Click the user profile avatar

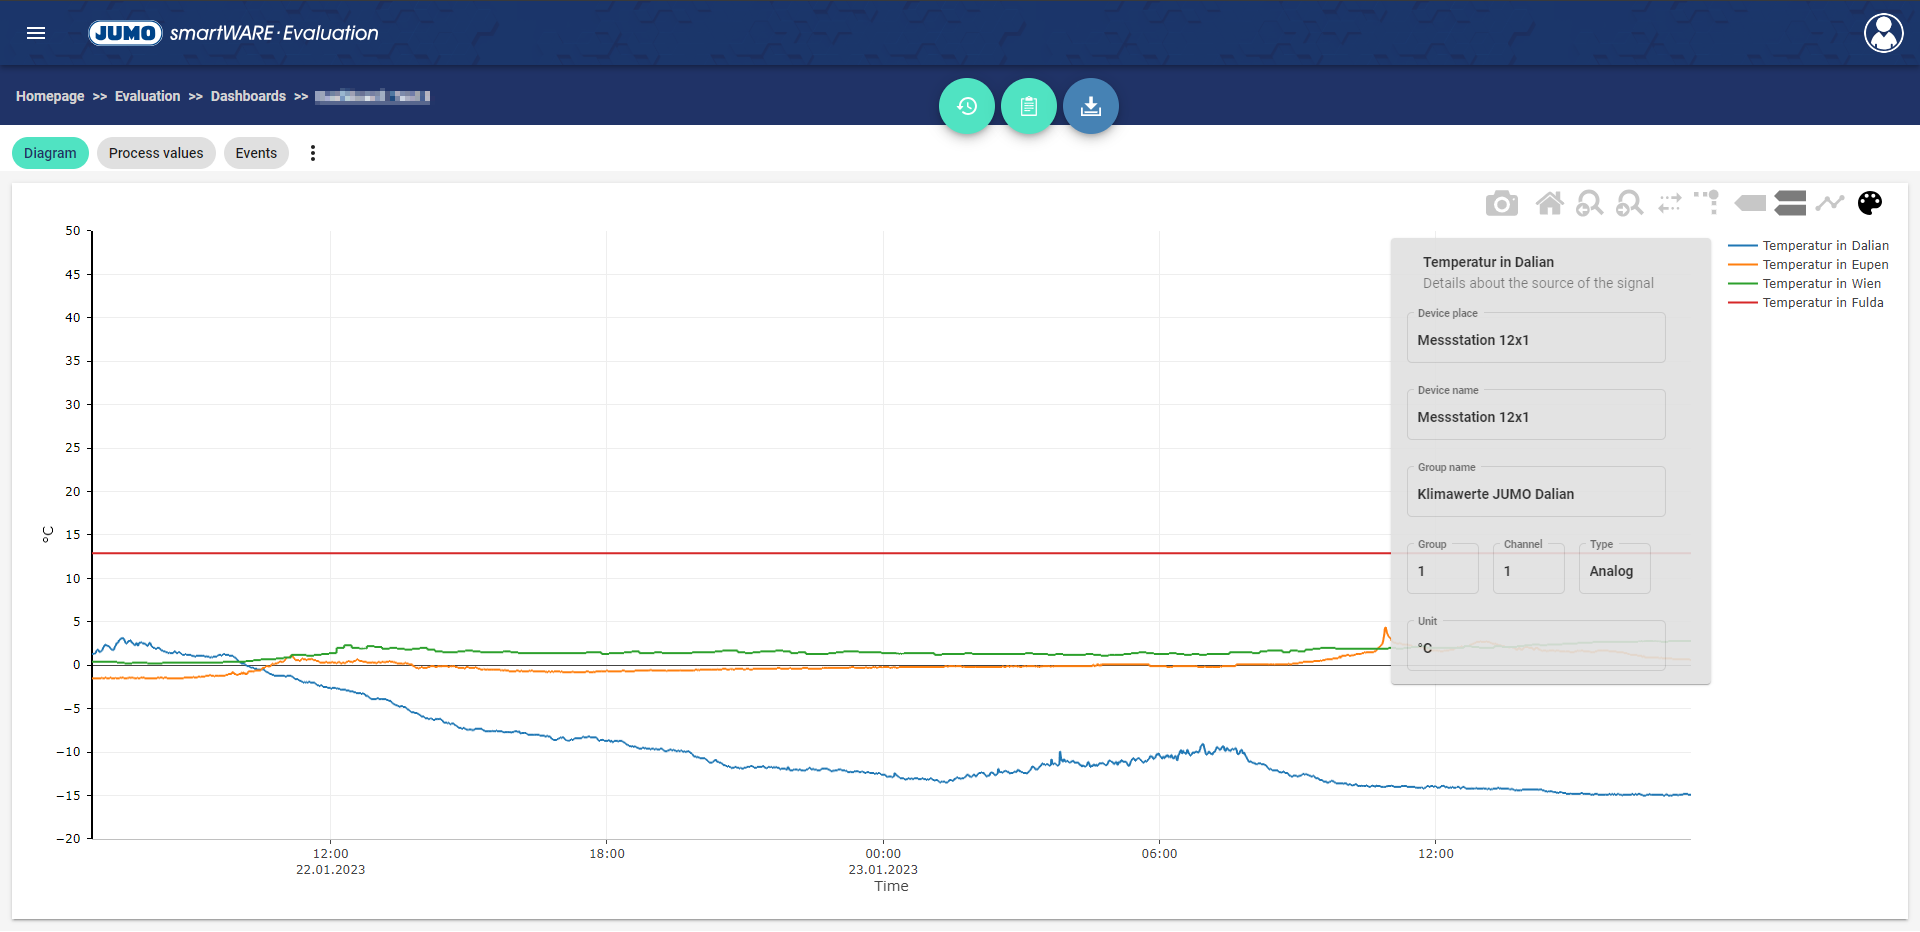pos(1883,33)
